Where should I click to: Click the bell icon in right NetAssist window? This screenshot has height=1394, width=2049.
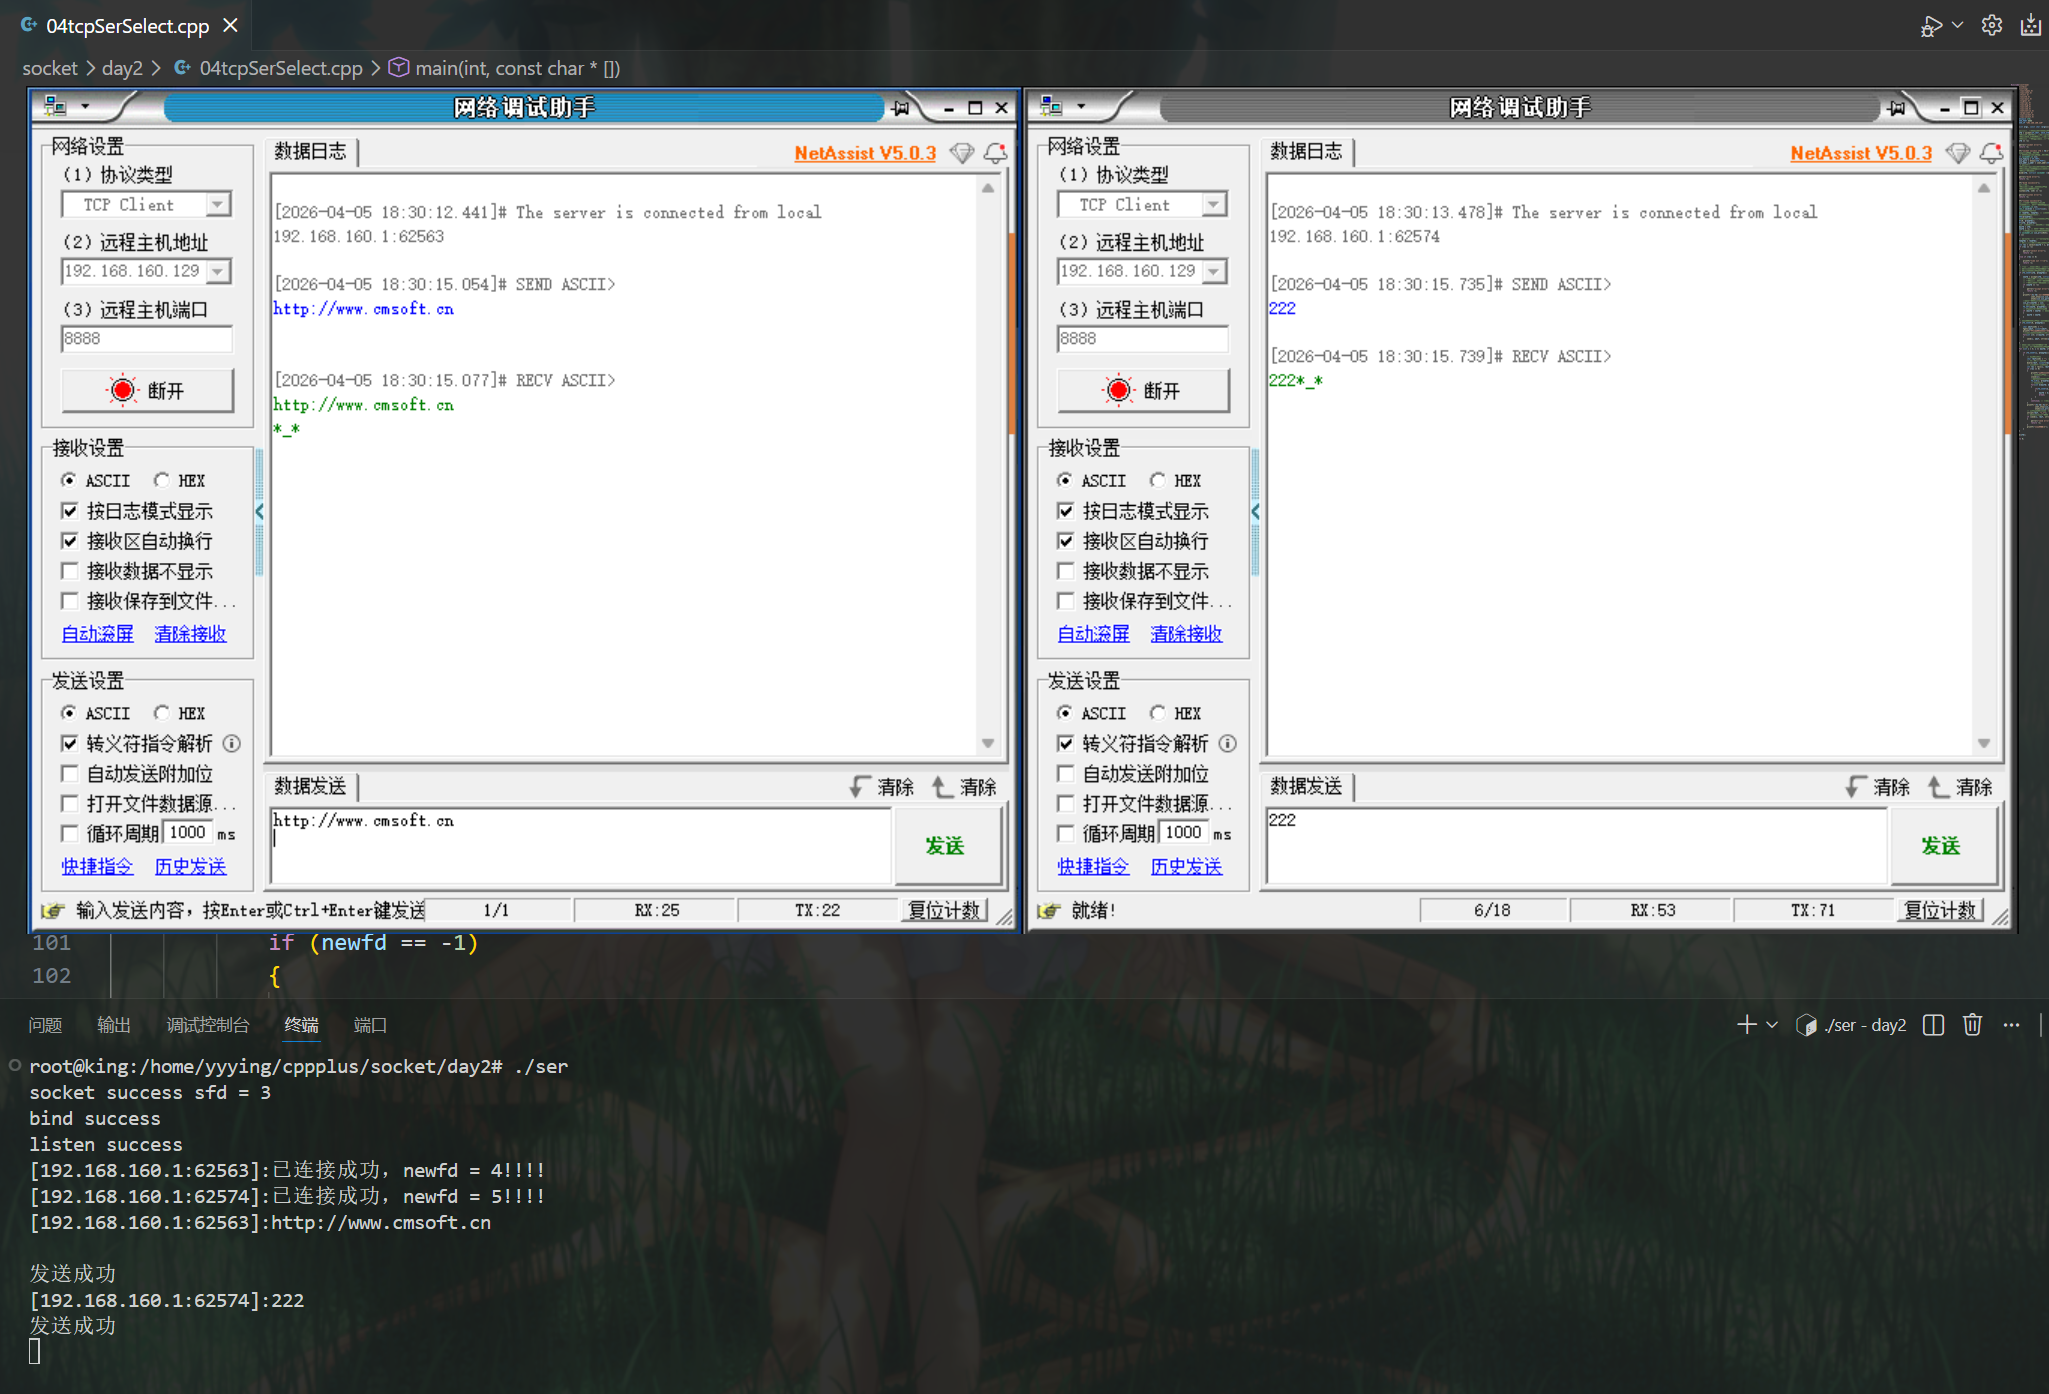click(1991, 153)
